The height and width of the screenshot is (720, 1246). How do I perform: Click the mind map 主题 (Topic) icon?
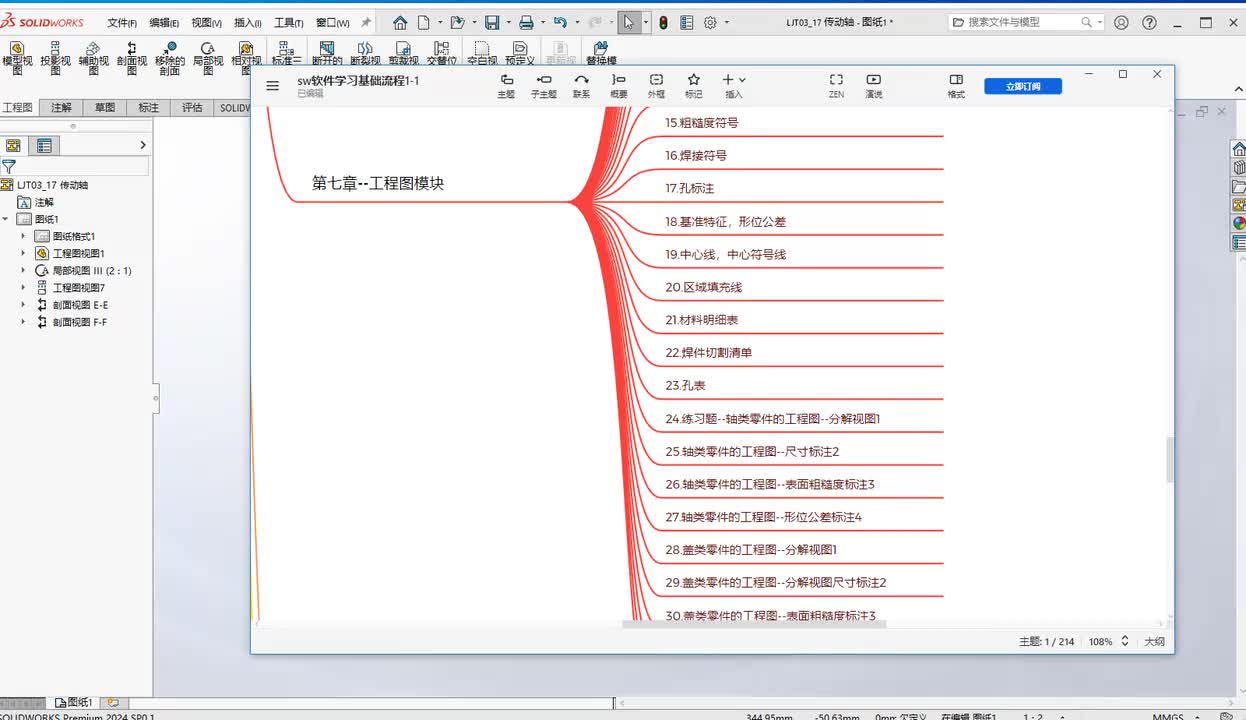[x=506, y=86]
